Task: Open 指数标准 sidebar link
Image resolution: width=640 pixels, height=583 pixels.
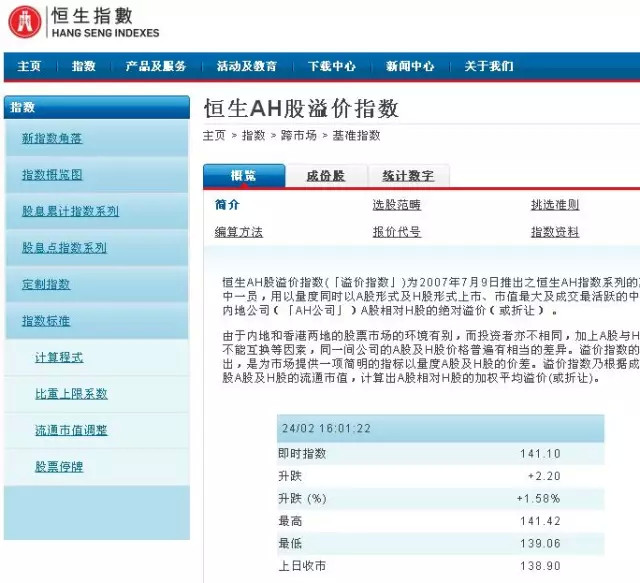Action: [46, 320]
